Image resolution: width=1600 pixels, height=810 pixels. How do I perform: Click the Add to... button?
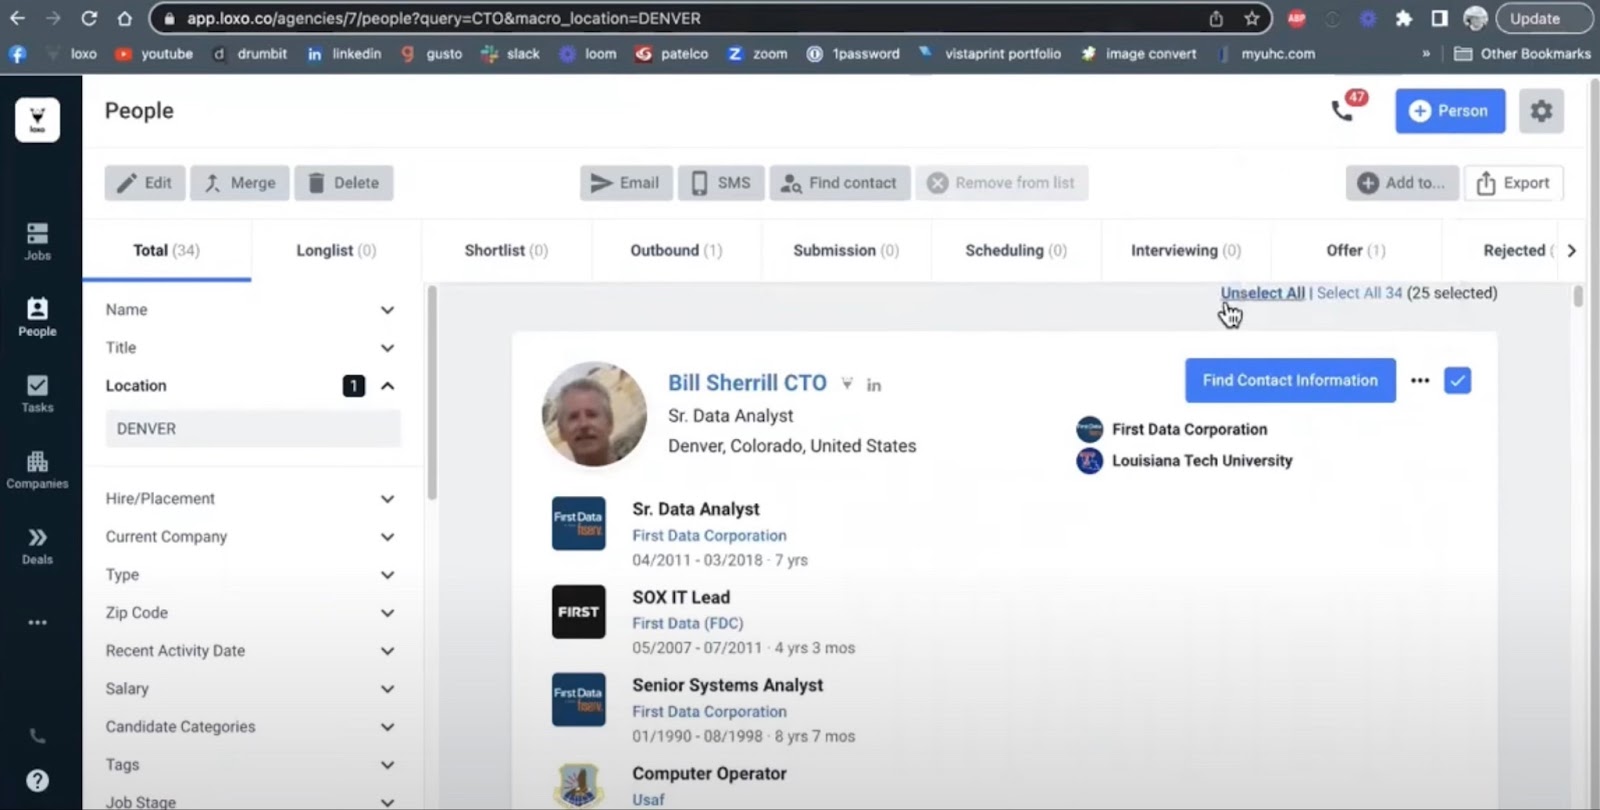[x=1402, y=183]
